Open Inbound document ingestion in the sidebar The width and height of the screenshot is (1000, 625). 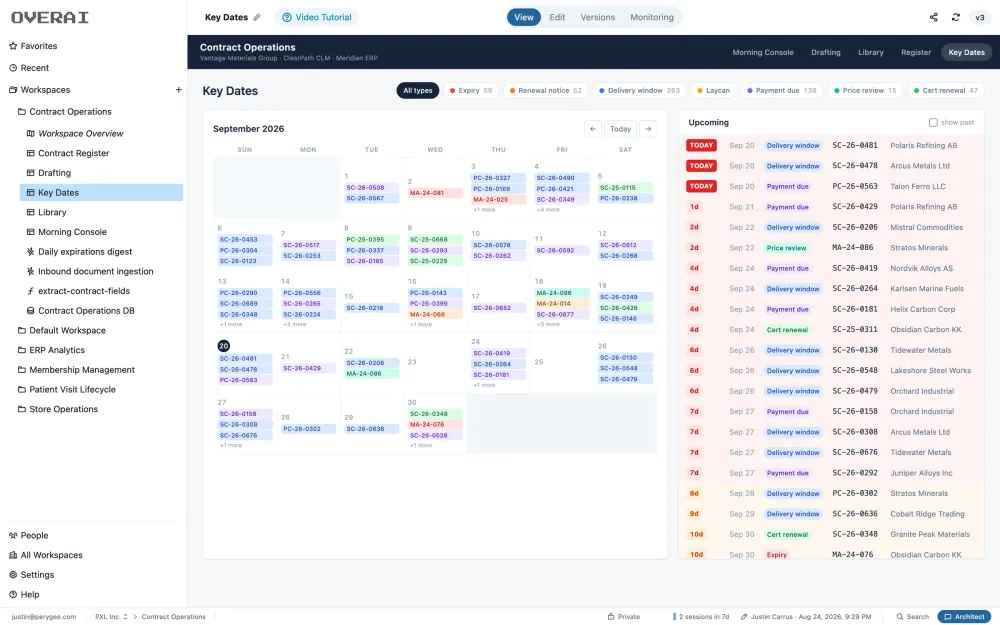coord(96,271)
